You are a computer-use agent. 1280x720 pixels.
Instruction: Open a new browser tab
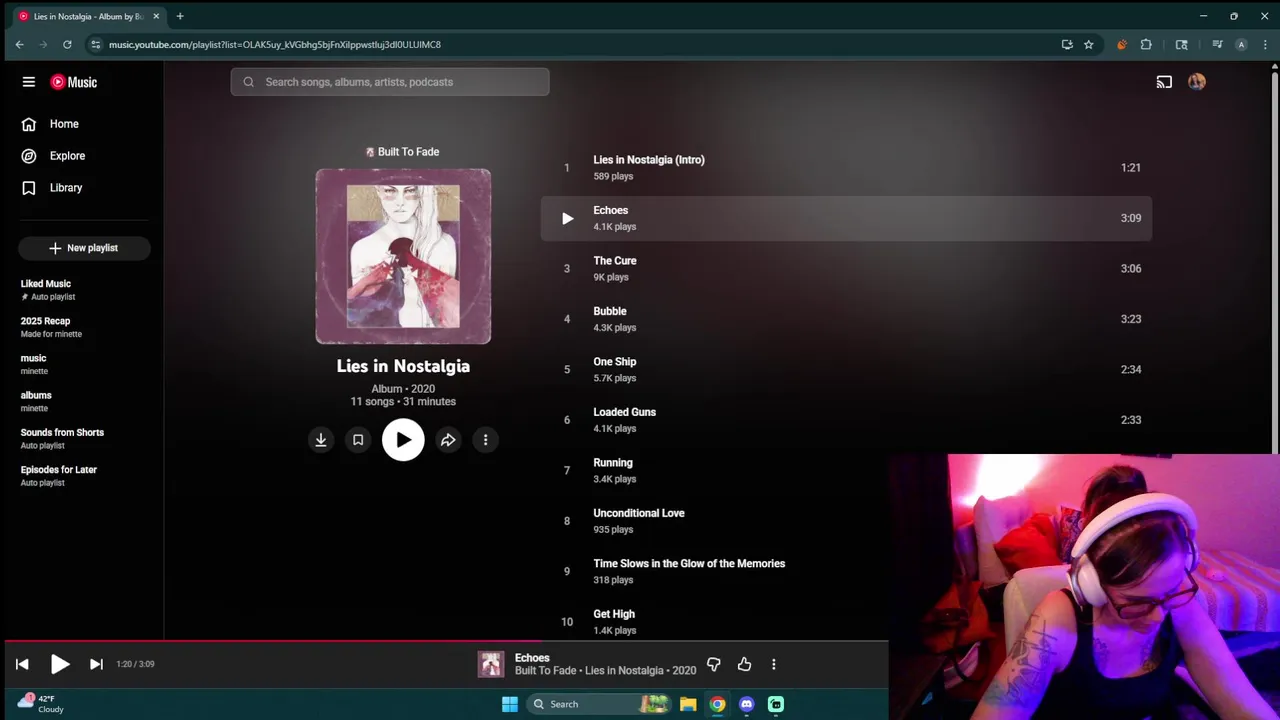[x=180, y=16]
